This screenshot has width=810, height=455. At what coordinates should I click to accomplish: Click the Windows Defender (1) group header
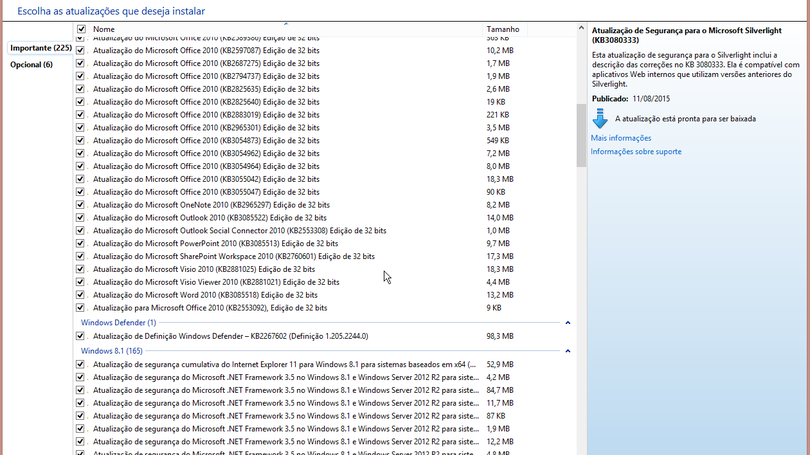(118, 322)
